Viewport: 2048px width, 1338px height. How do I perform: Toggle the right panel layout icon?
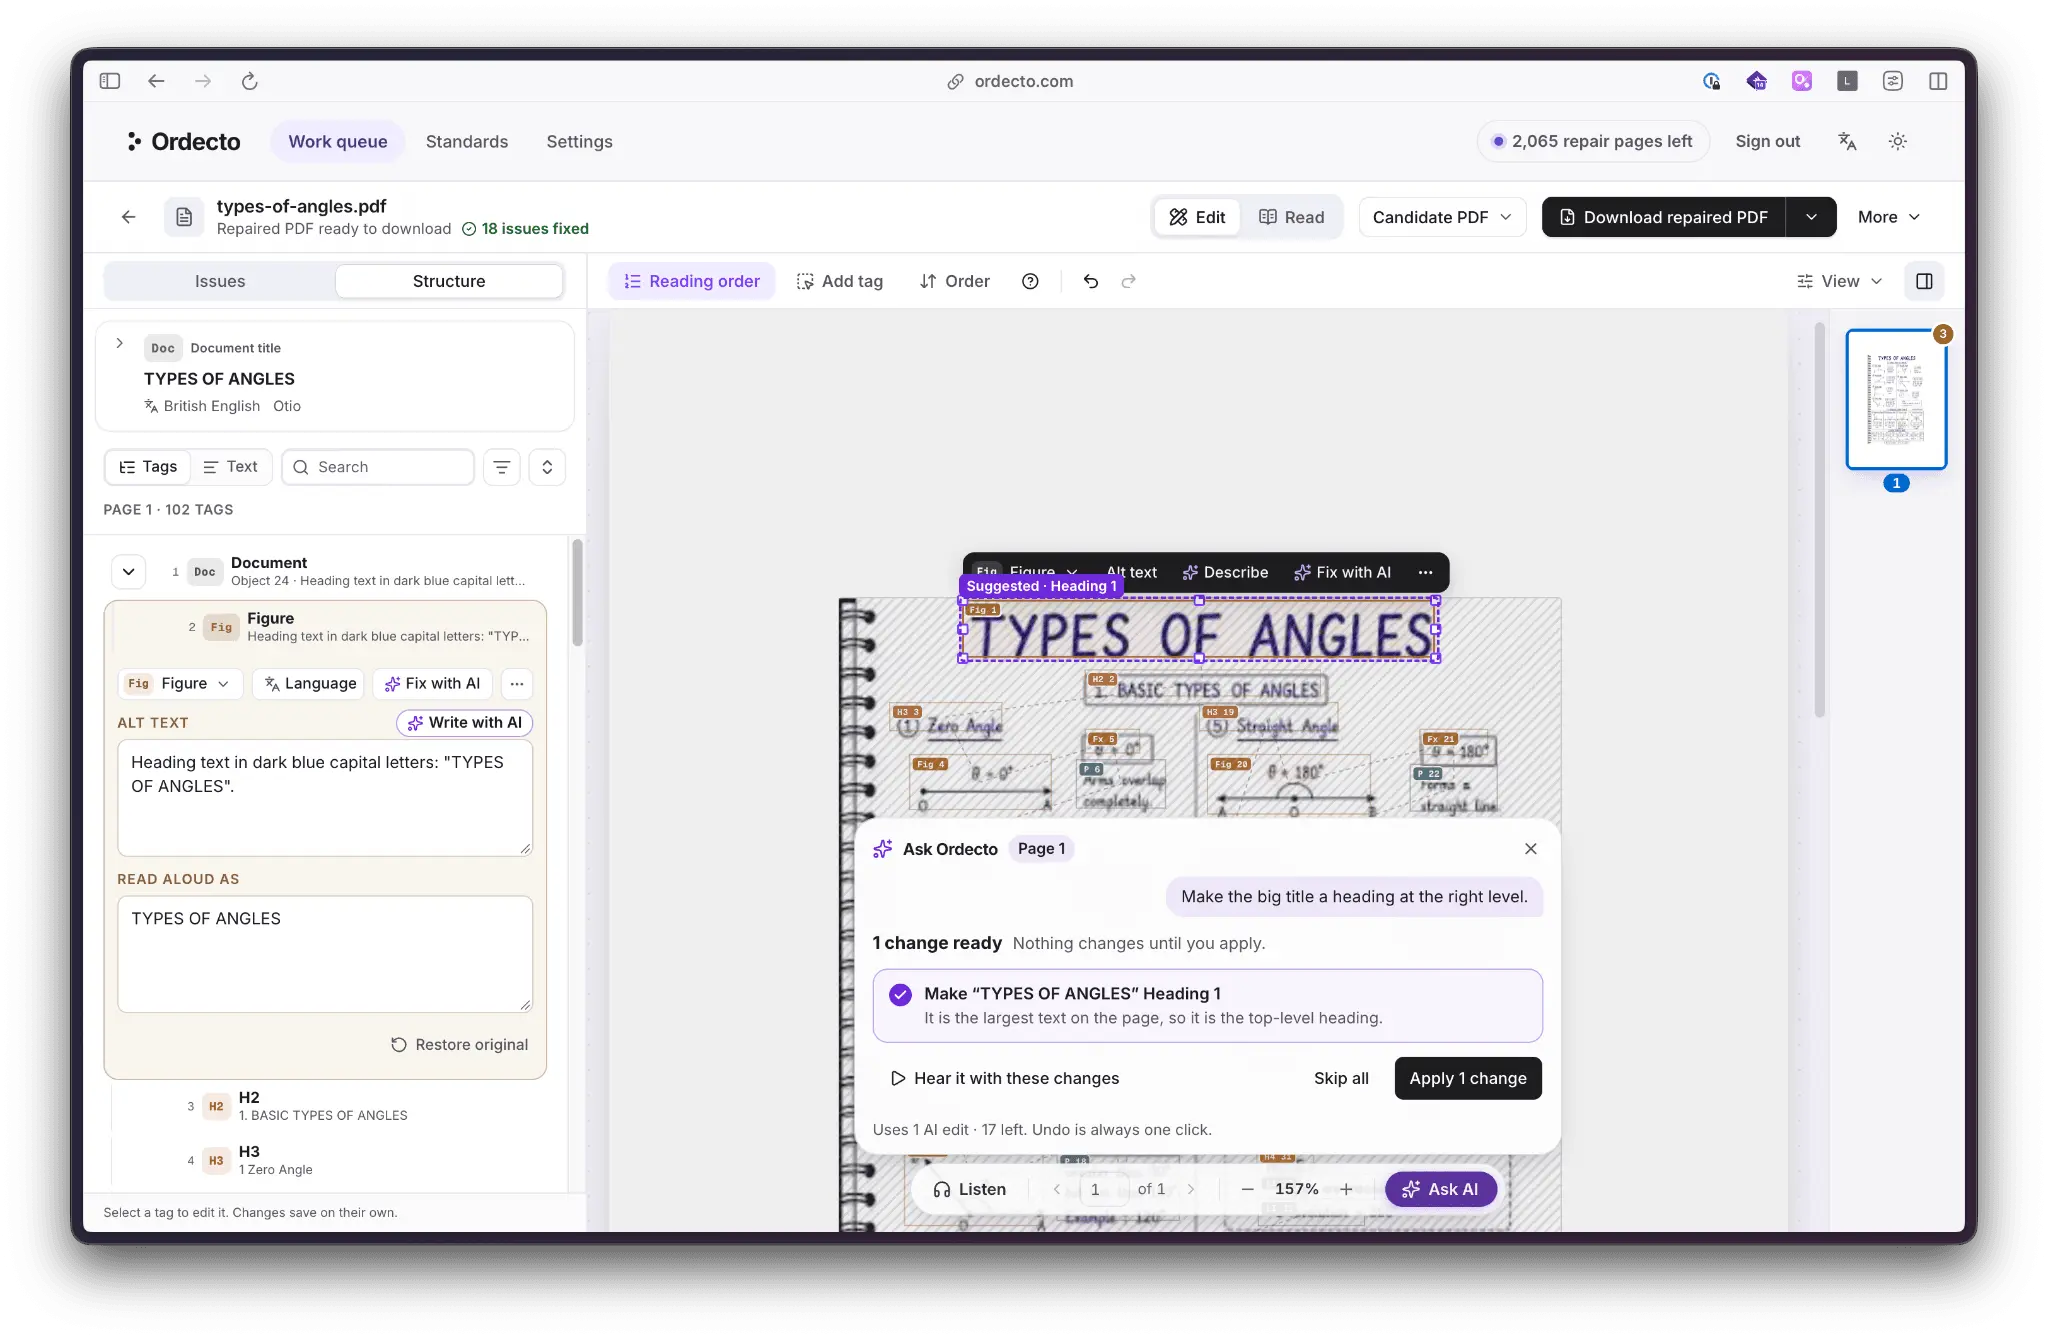coord(1924,281)
